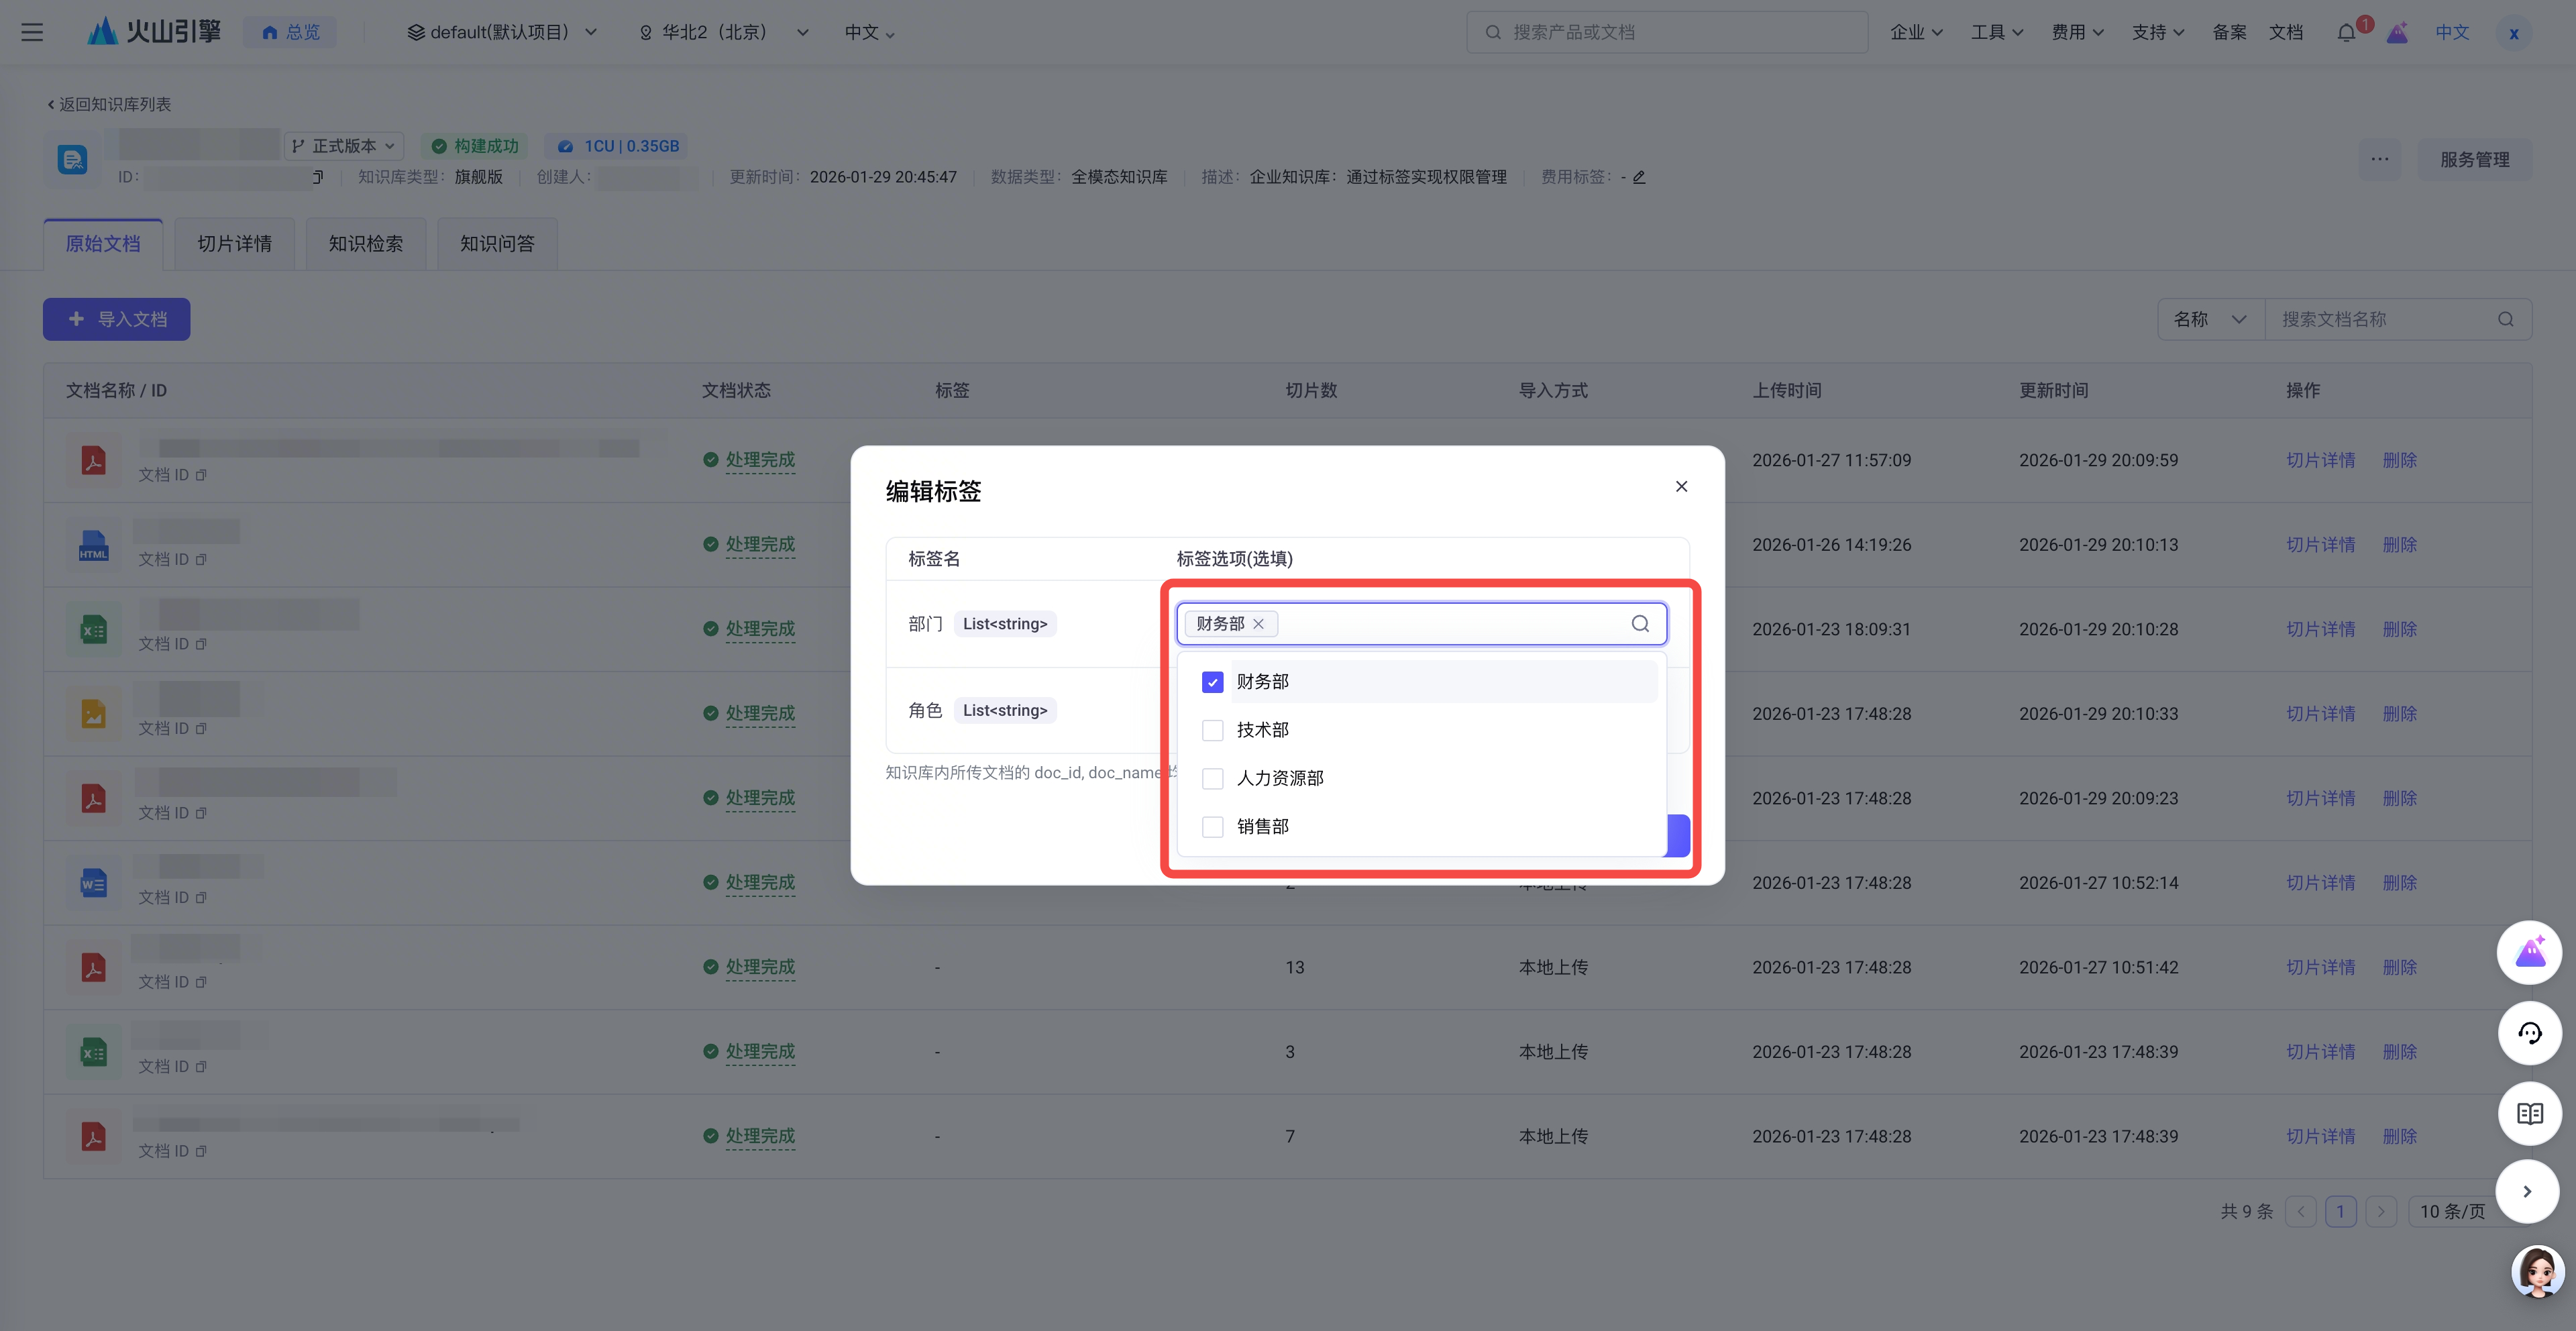Click the 导入文档 button
This screenshot has height=1331, width=2576.
[x=116, y=319]
